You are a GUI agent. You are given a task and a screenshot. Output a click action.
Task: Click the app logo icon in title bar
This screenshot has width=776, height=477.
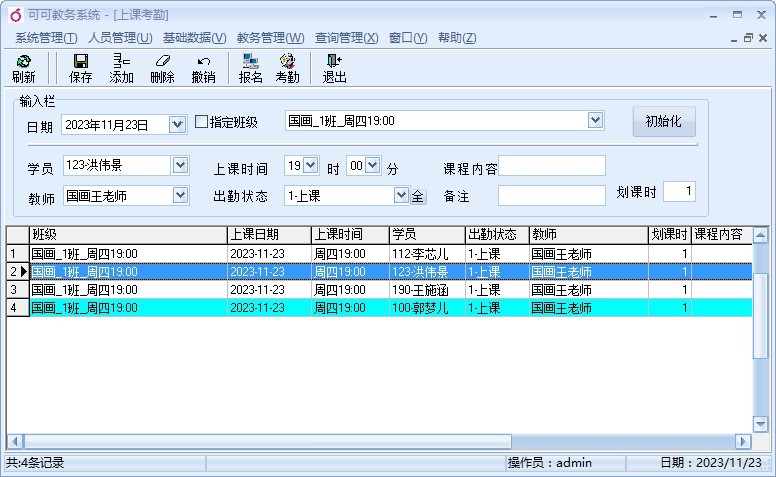click(x=16, y=15)
